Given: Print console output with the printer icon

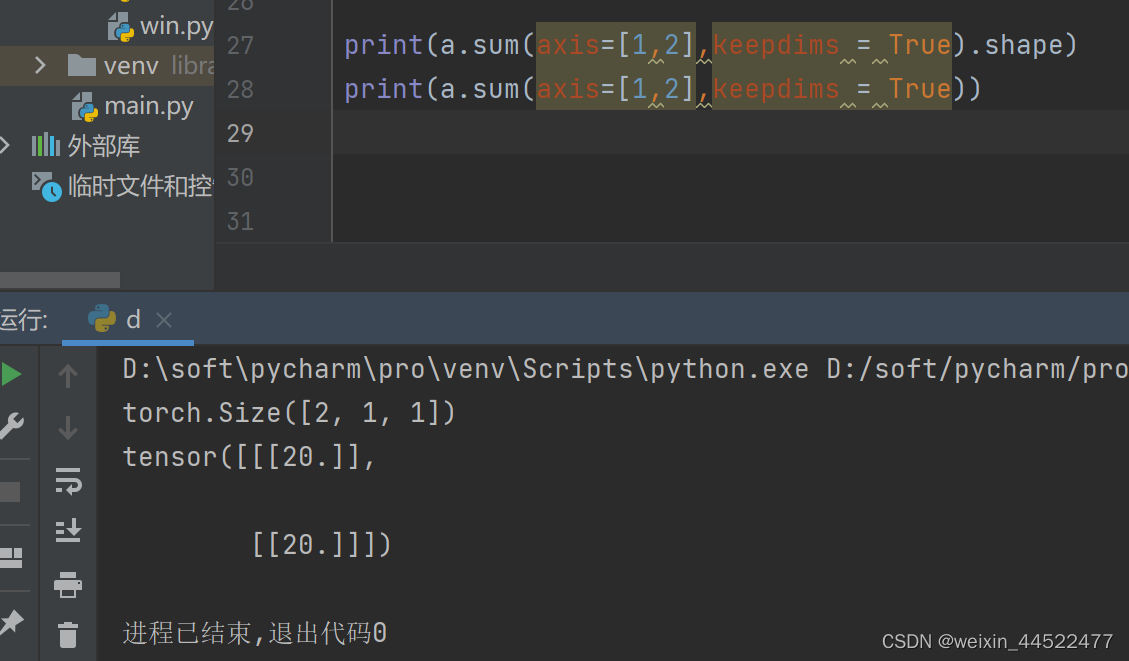Looking at the screenshot, I should coord(68,585).
